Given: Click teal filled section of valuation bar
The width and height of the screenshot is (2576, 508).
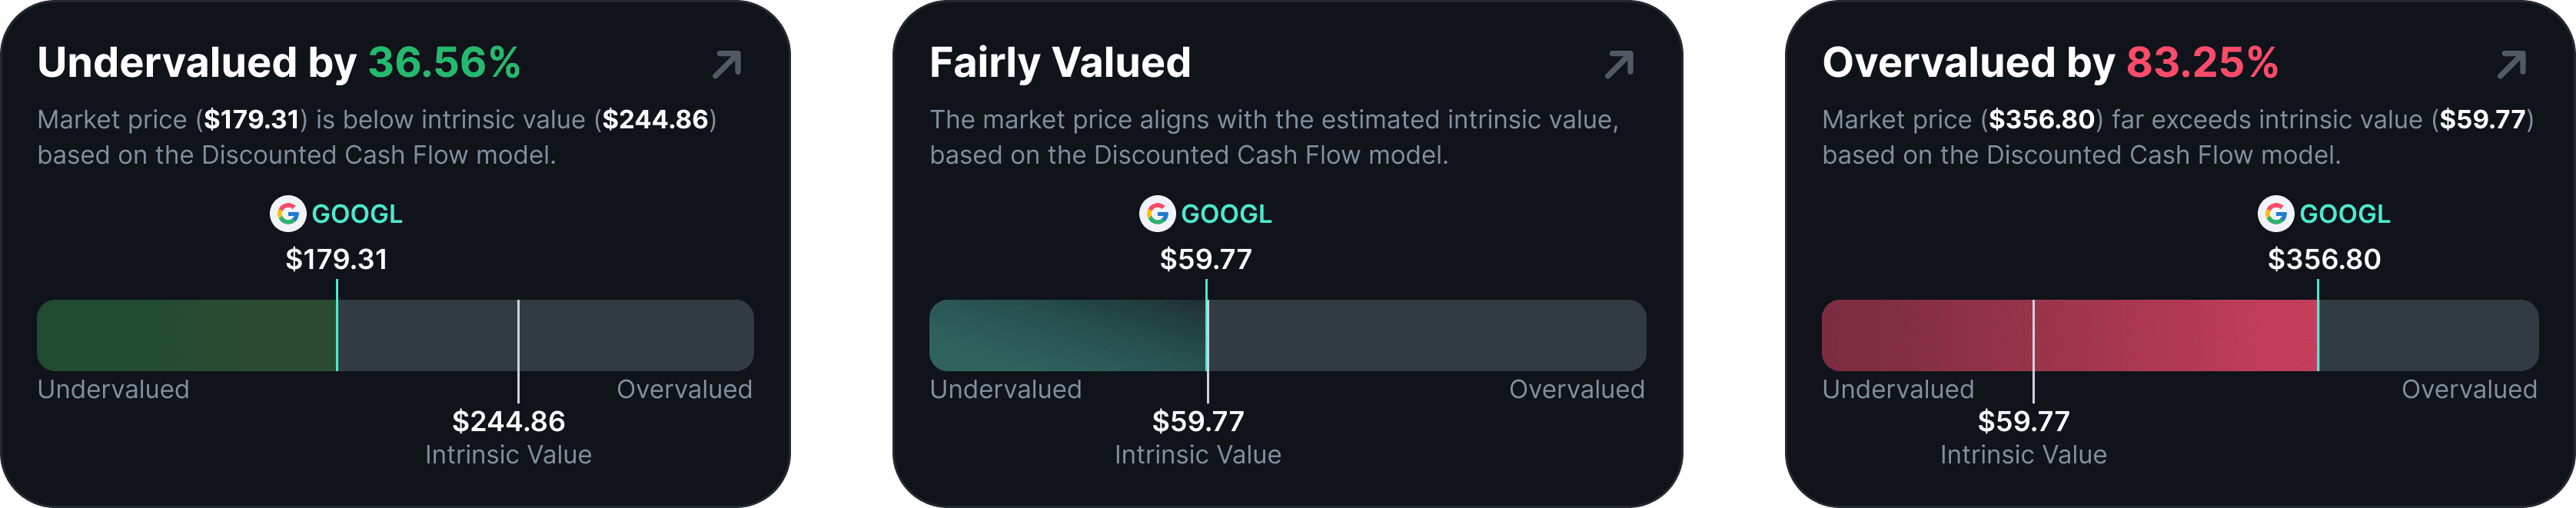Looking at the screenshot, I should (x=1066, y=336).
